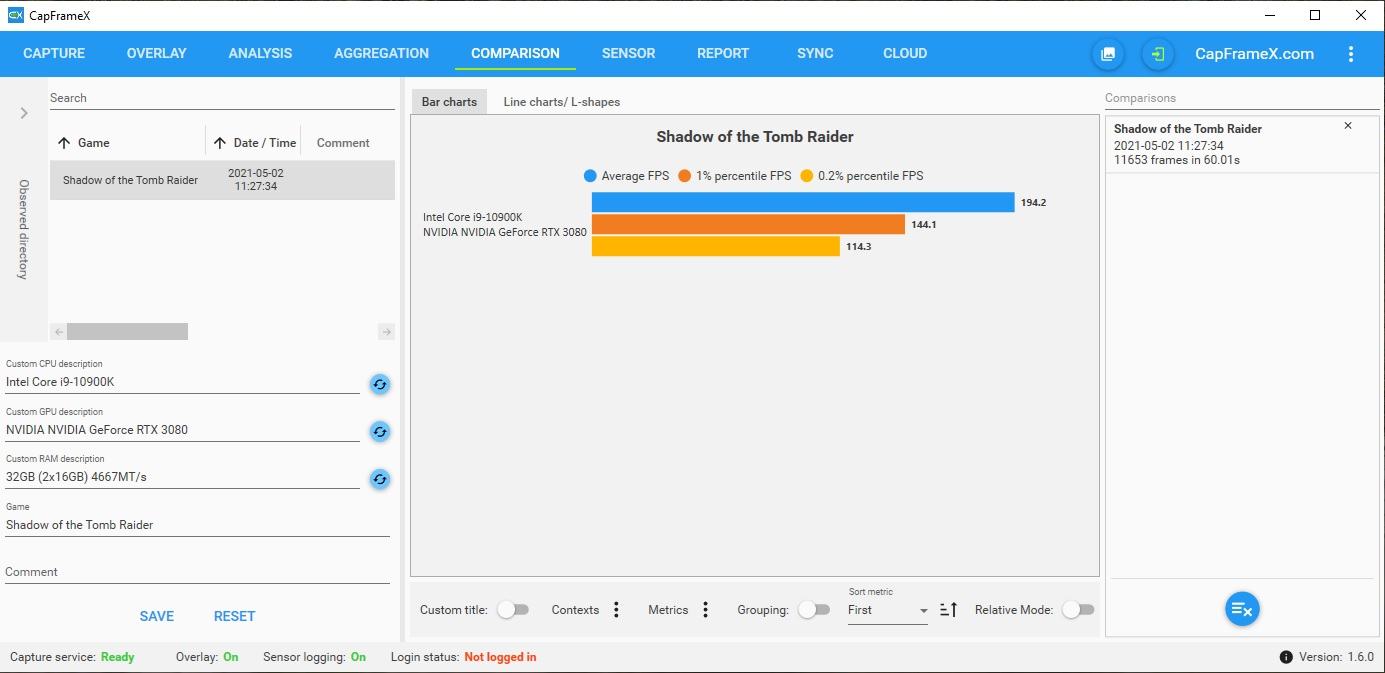Screen dimensions: 1385x673
Task: Focus the Search input field
Action: tap(222, 98)
